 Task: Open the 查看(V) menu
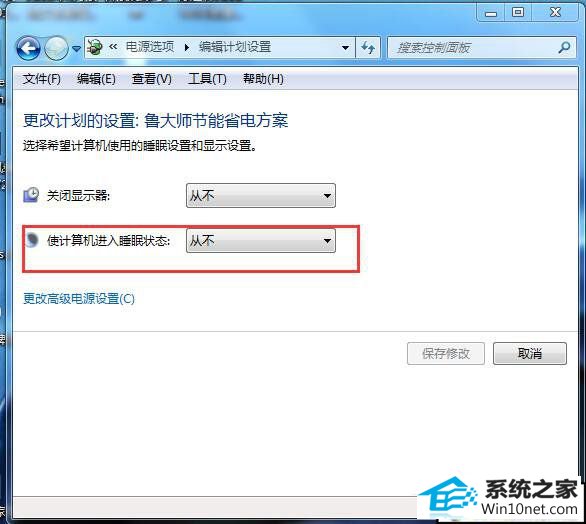point(151,79)
